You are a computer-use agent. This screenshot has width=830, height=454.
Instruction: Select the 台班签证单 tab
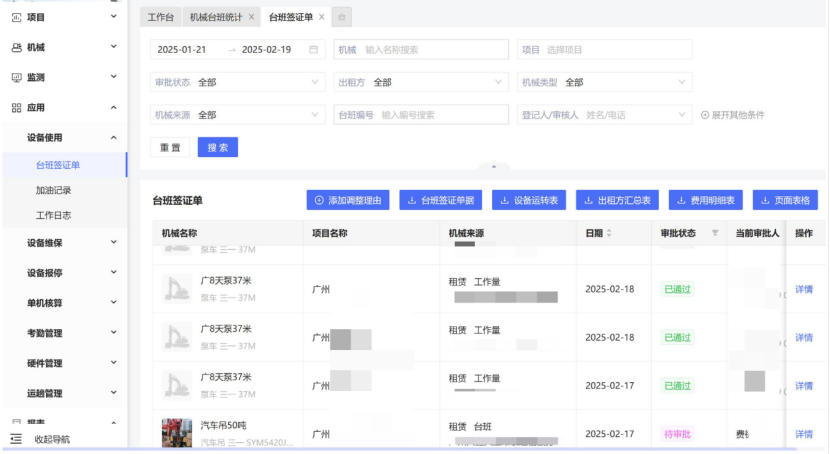pos(295,17)
